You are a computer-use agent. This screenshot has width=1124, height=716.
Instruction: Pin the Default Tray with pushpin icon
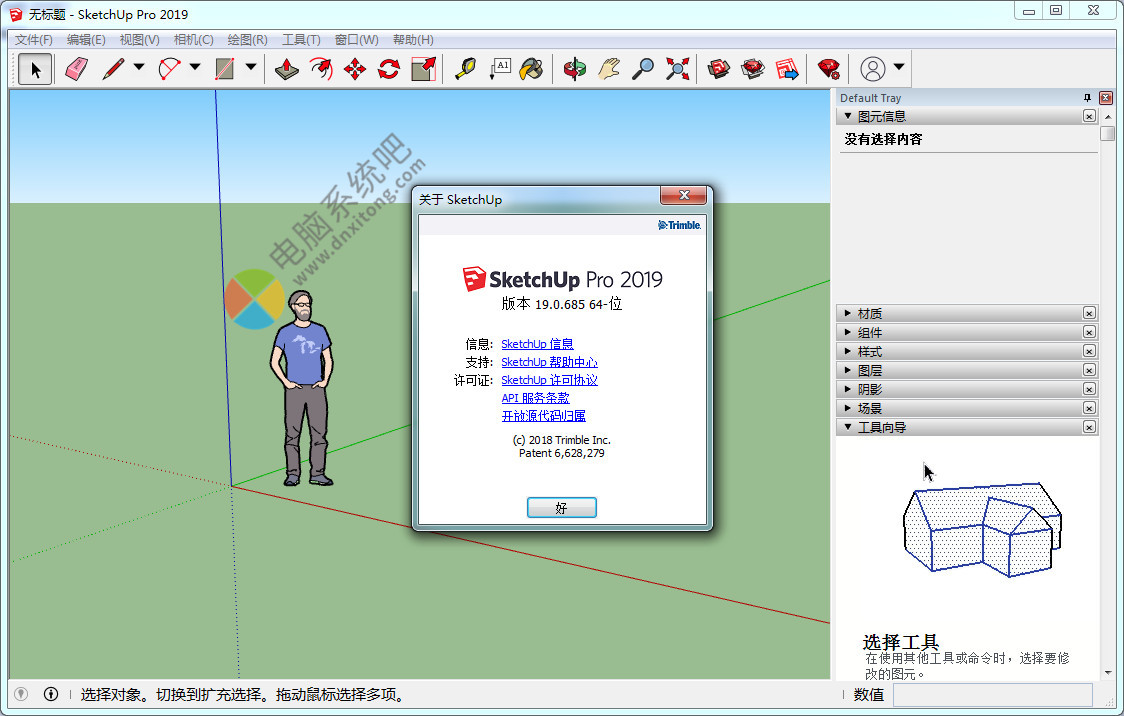1087,98
